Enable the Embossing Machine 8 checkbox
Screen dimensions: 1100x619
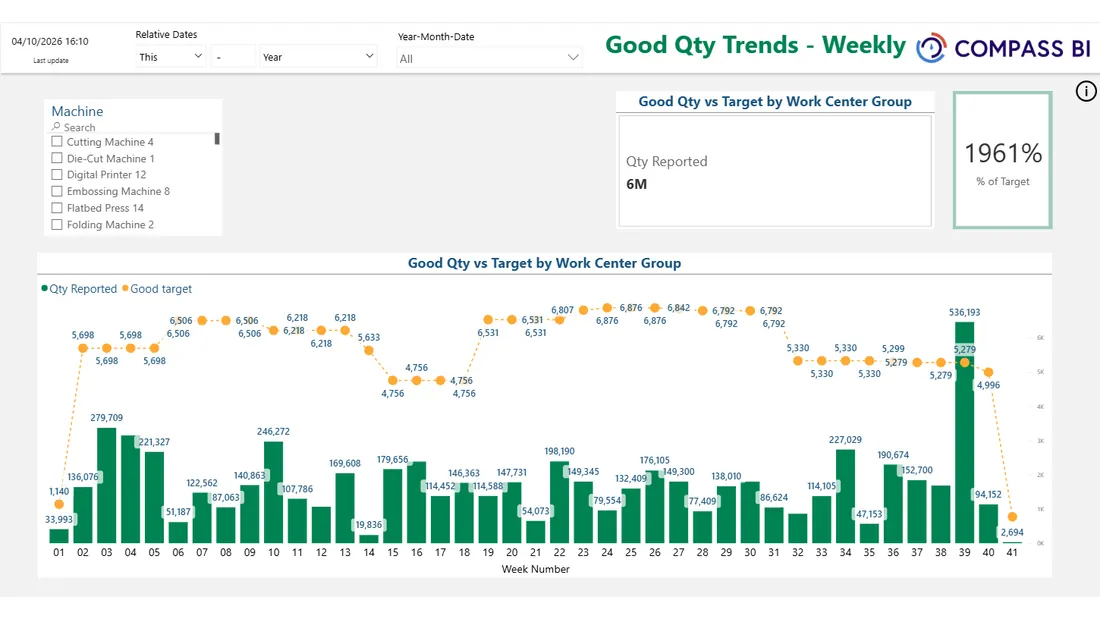(57, 191)
